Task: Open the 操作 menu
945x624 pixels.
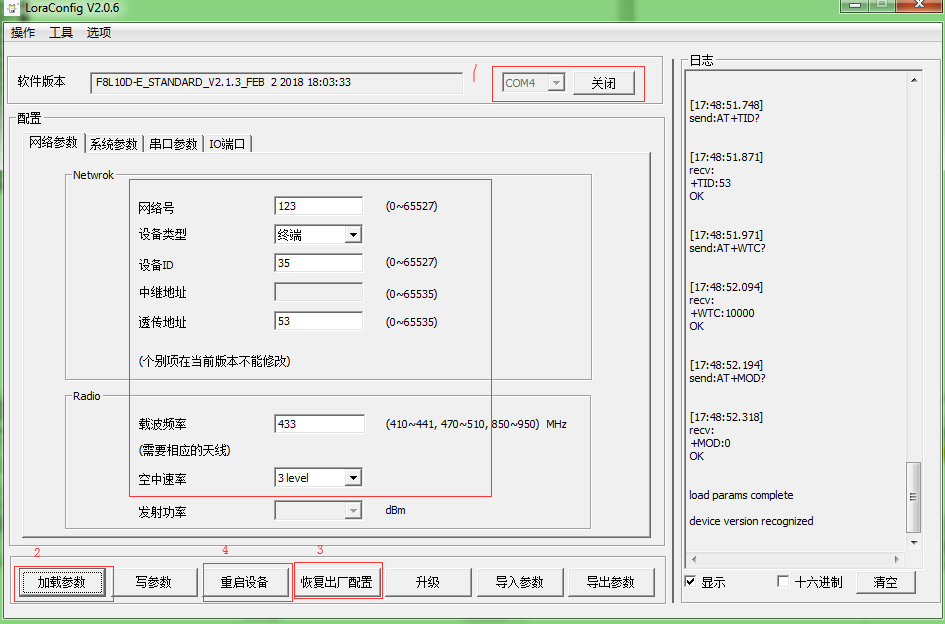Action: coord(24,33)
